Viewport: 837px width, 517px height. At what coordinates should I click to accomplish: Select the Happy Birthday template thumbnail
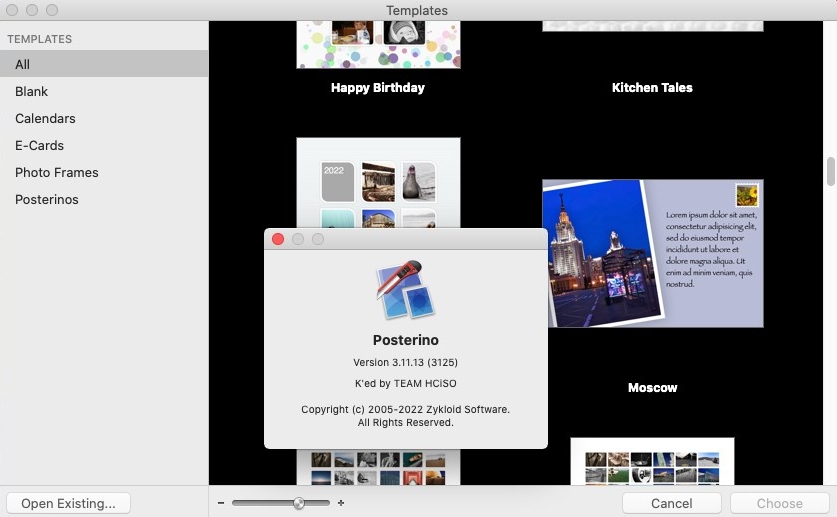(x=378, y=45)
